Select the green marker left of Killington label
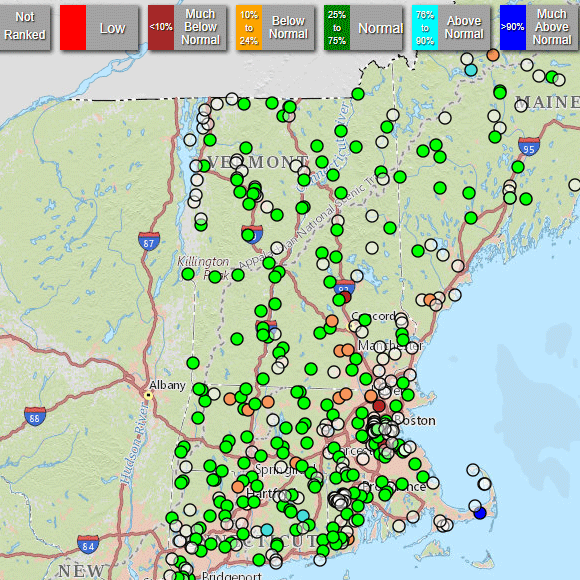The height and width of the screenshot is (580, 580). coord(188,274)
